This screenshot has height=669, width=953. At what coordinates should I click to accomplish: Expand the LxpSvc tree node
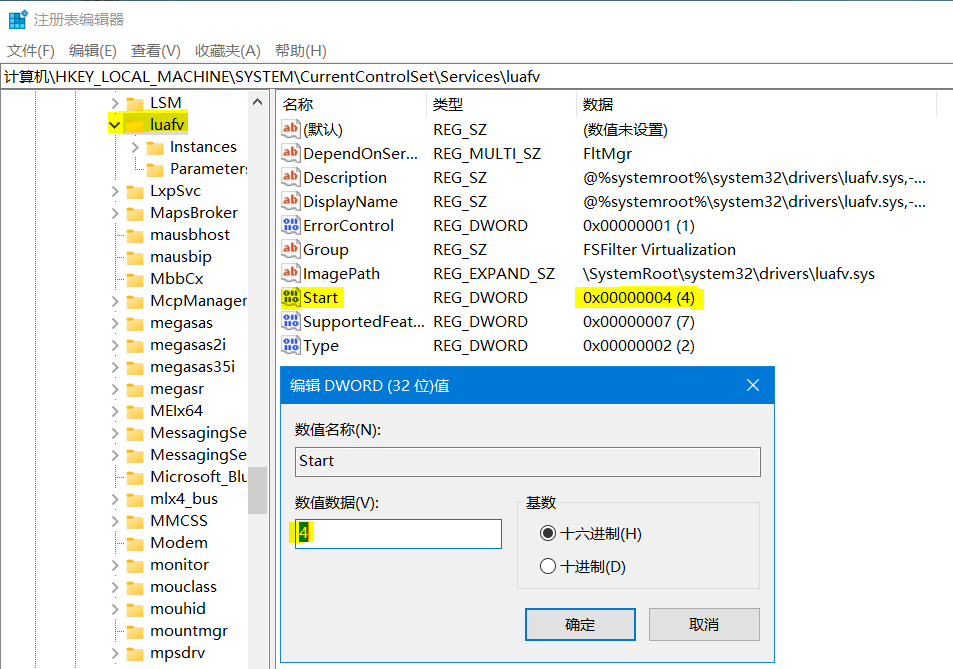[x=114, y=191]
